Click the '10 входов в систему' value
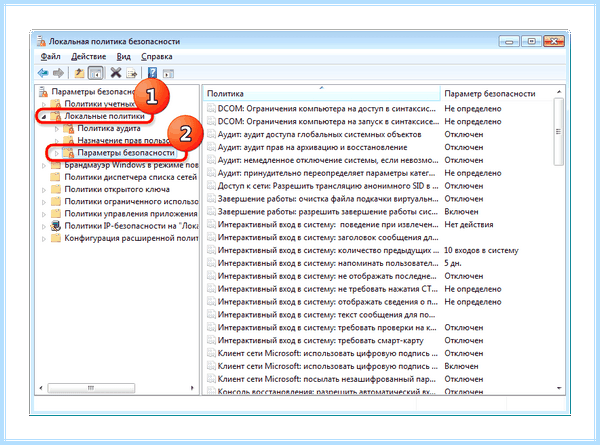This screenshot has height=445, width=600. [x=481, y=250]
